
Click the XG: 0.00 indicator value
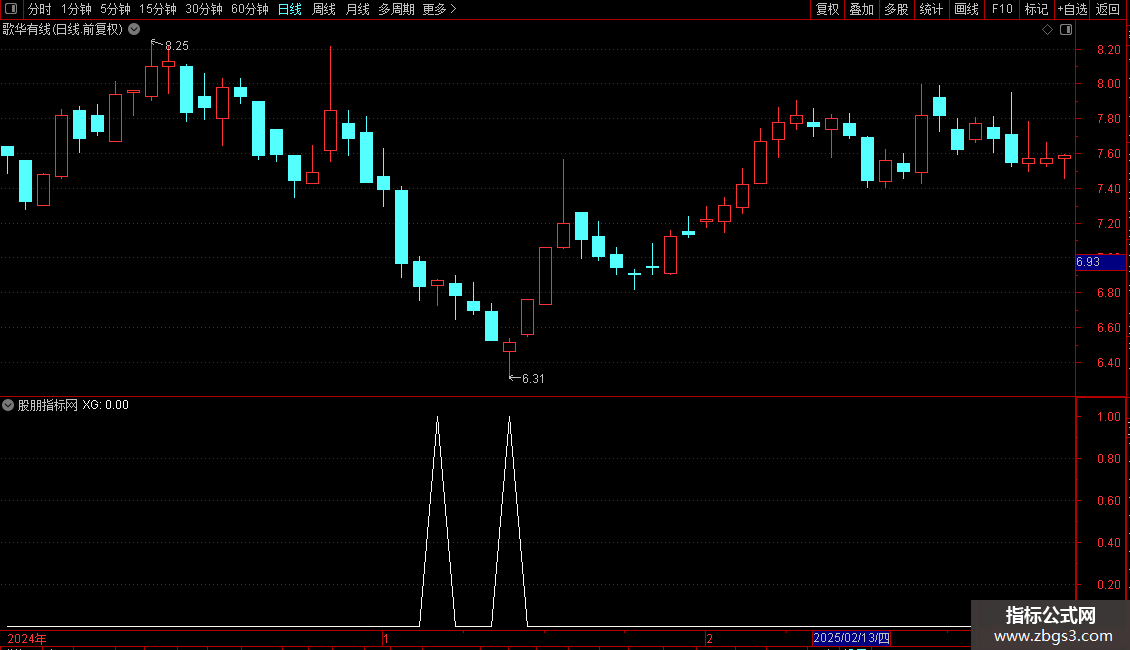105,405
